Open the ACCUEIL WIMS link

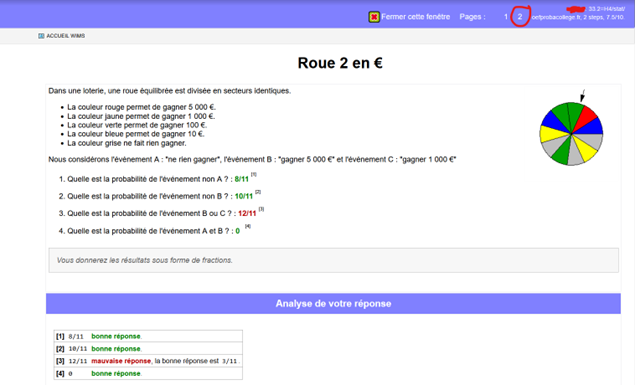66,36
